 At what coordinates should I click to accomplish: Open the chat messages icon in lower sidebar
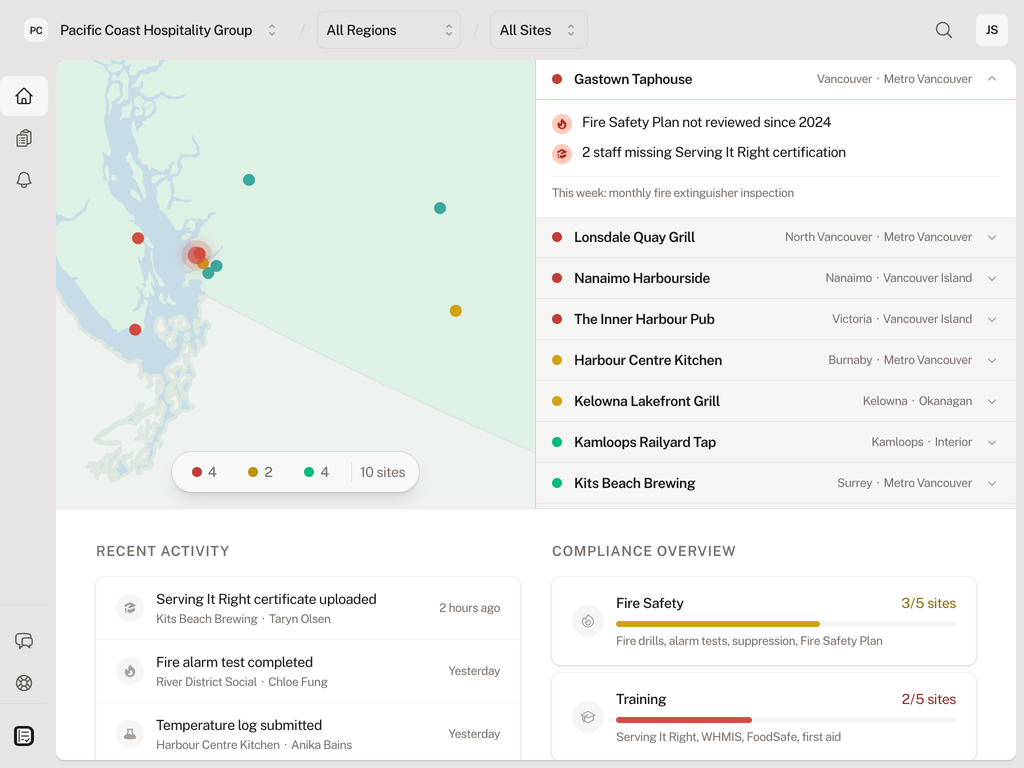pyautogui.click(x=24, y=641)
